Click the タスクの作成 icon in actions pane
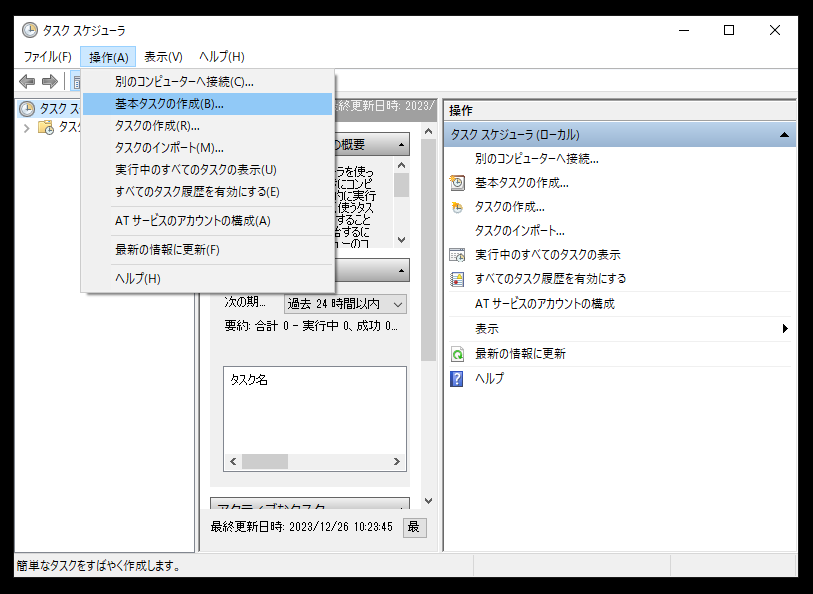 pyautogui.click(x=458, y=207)
